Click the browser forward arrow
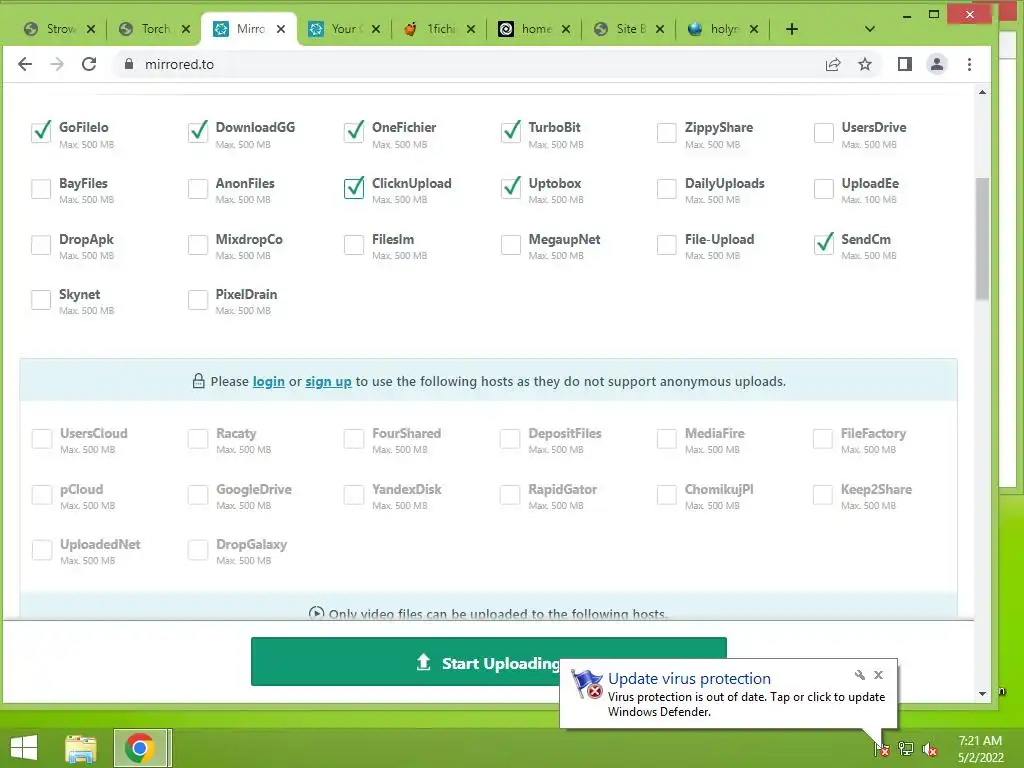 coord(57,64)
